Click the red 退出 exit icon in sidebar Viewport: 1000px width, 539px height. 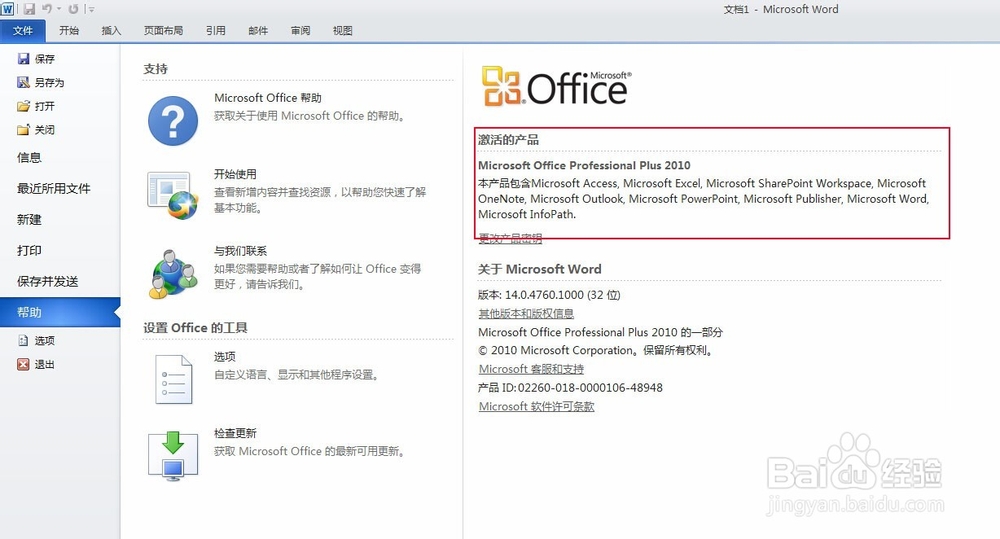pyautogui.click(x=24, y=364)
